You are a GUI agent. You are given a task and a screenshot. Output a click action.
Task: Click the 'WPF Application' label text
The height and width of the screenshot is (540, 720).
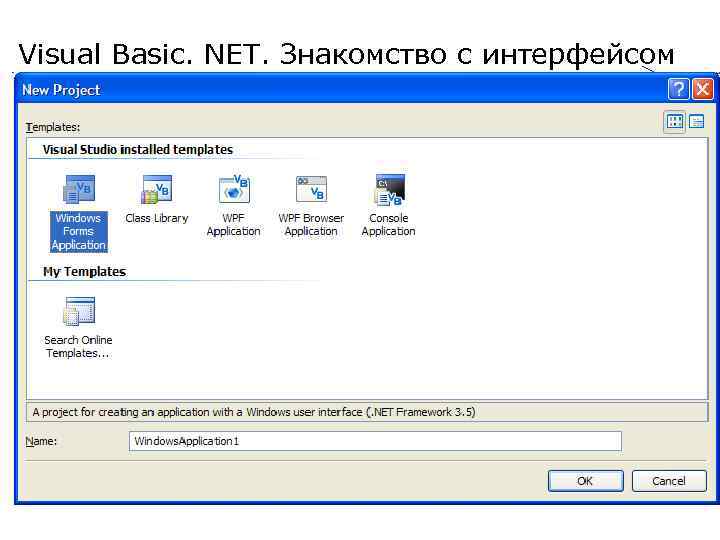pos(234,225)
